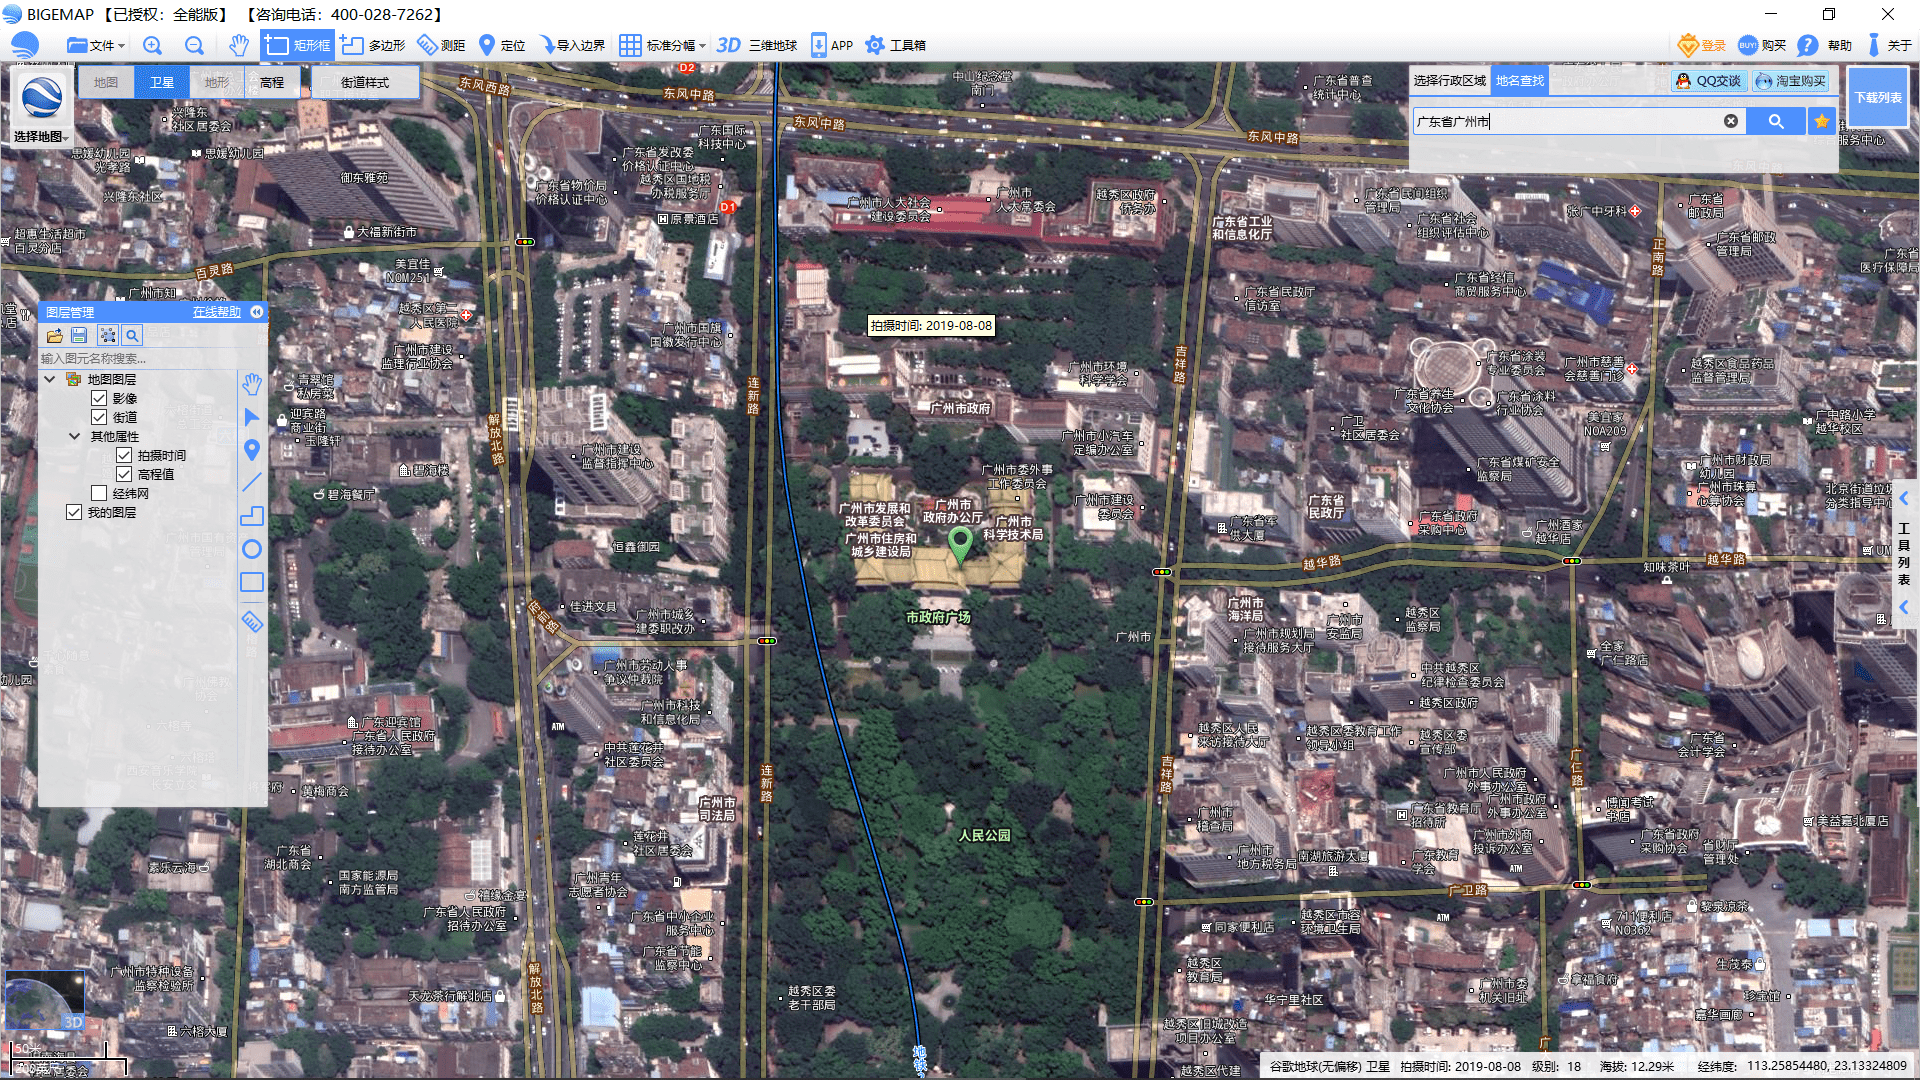This screenshot has height=1080, width=1920.
Task: Select the rectangle drawing tool
Action: coord(252,582)
